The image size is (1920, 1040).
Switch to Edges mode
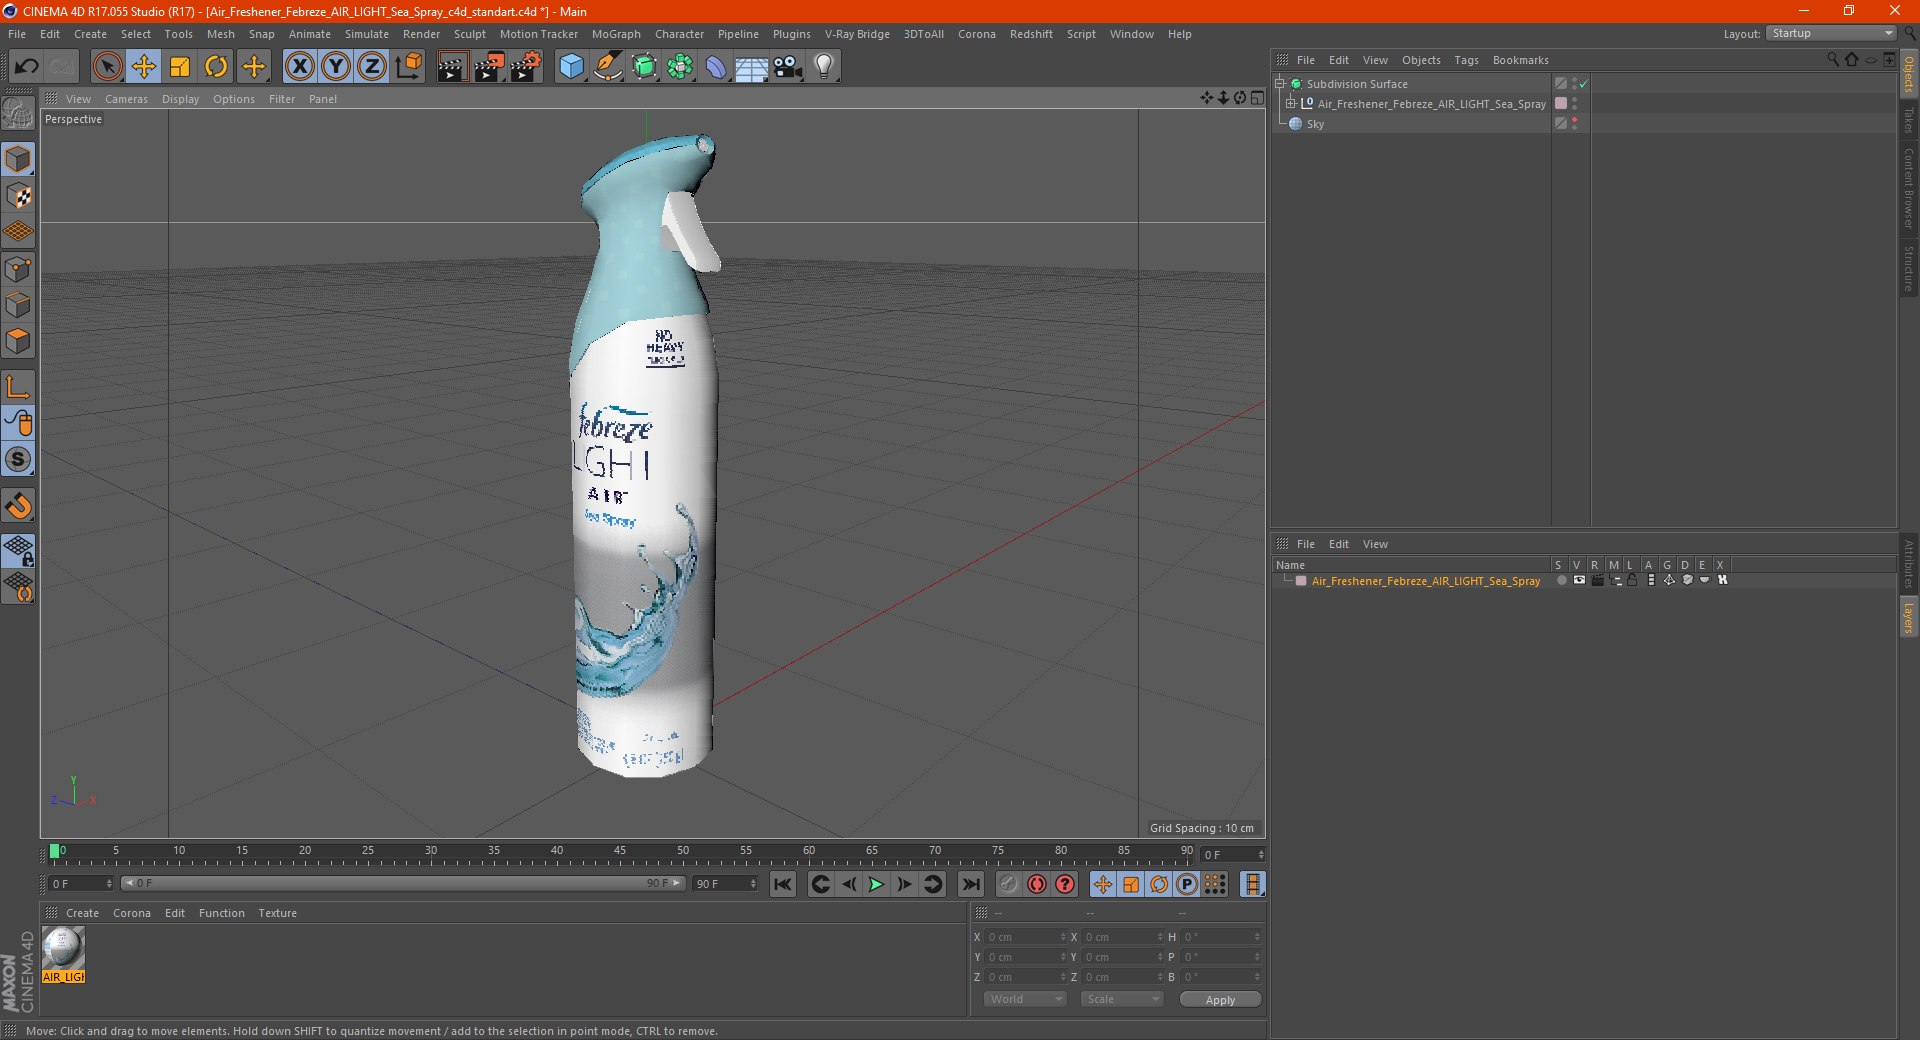point(18,305)
